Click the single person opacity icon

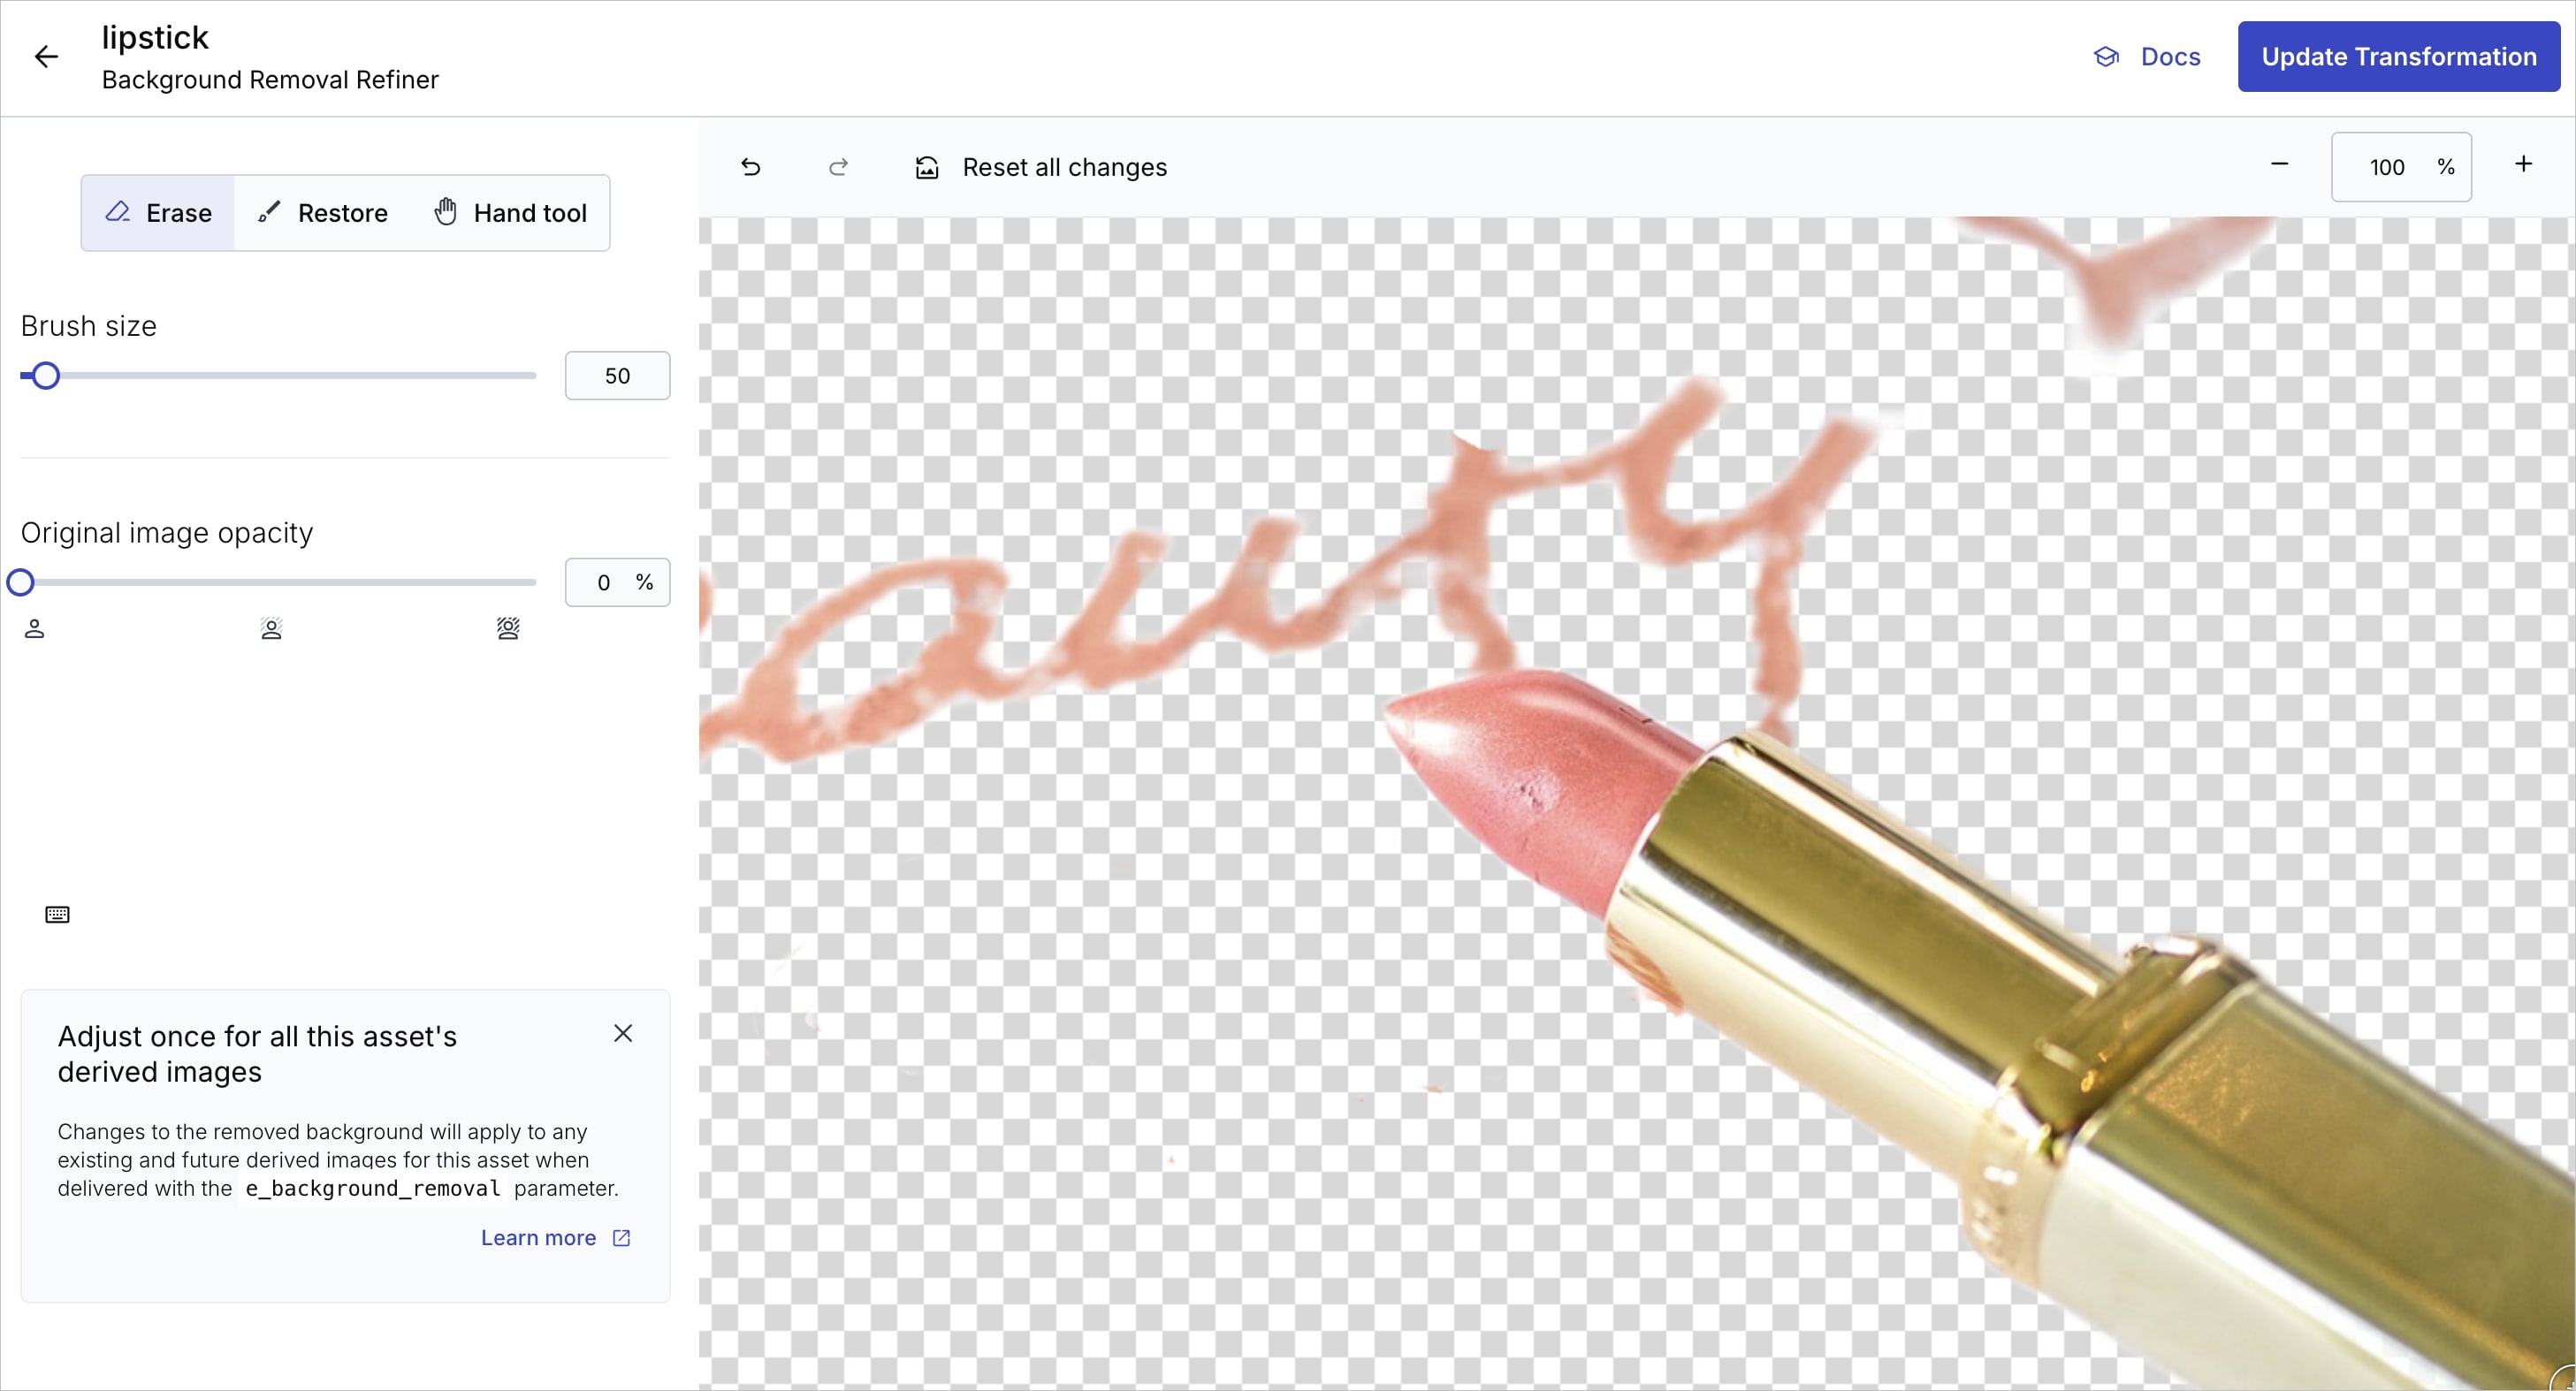coord(34,629)
